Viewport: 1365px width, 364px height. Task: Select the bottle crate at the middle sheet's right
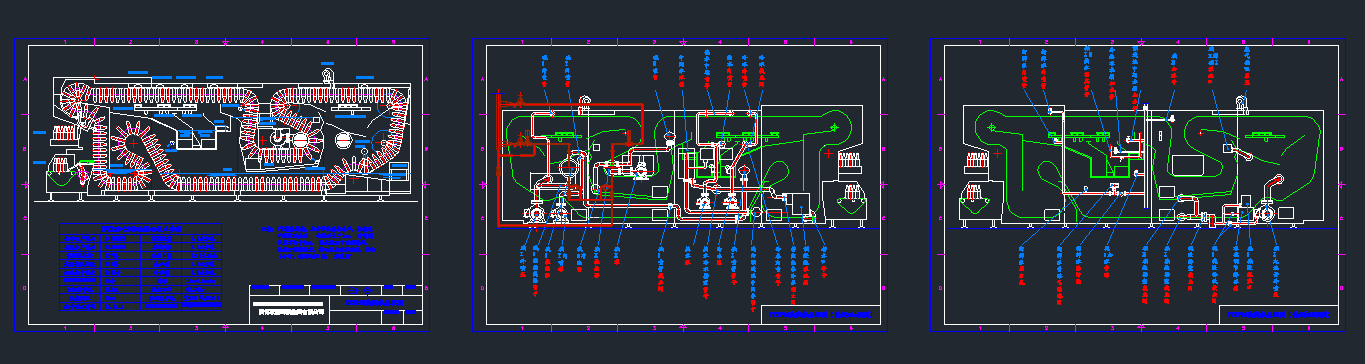click(x=849, y=162)
